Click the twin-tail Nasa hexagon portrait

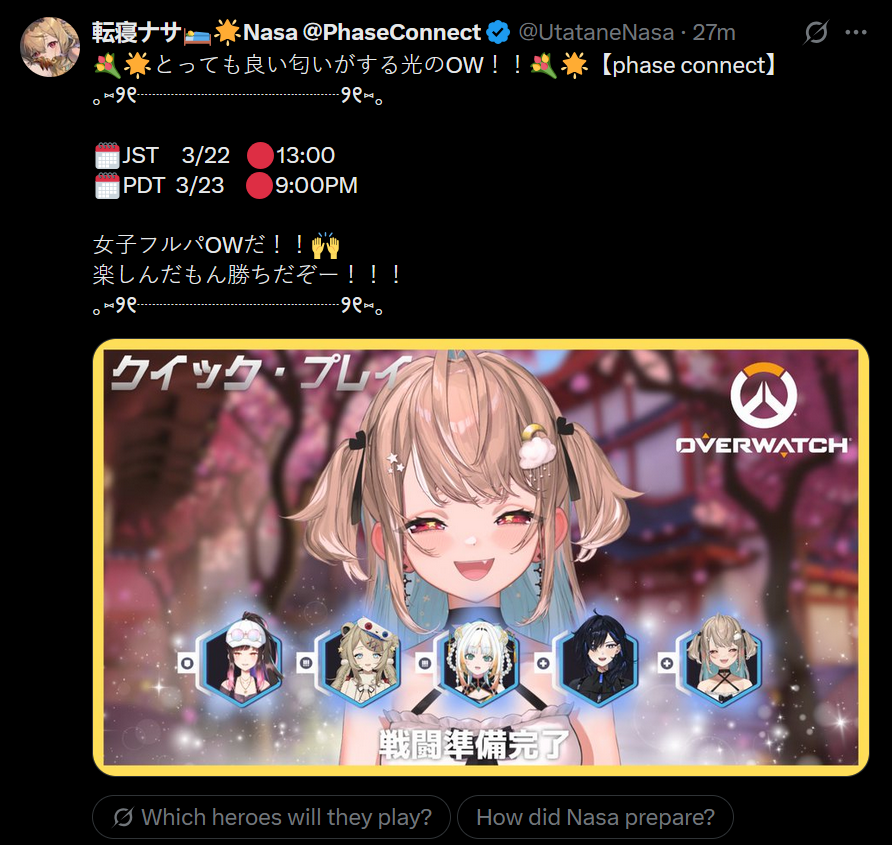[x=721, y=662]
